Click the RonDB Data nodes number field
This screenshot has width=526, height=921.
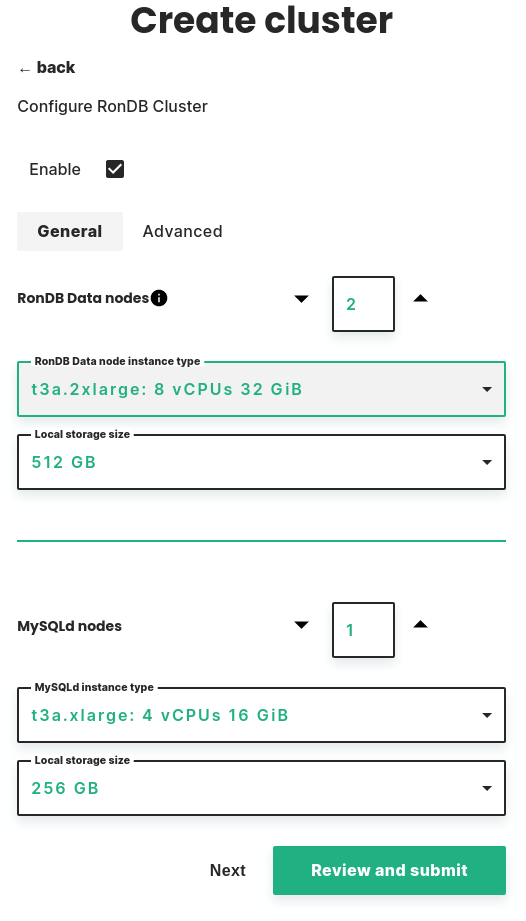pos(363,304)
